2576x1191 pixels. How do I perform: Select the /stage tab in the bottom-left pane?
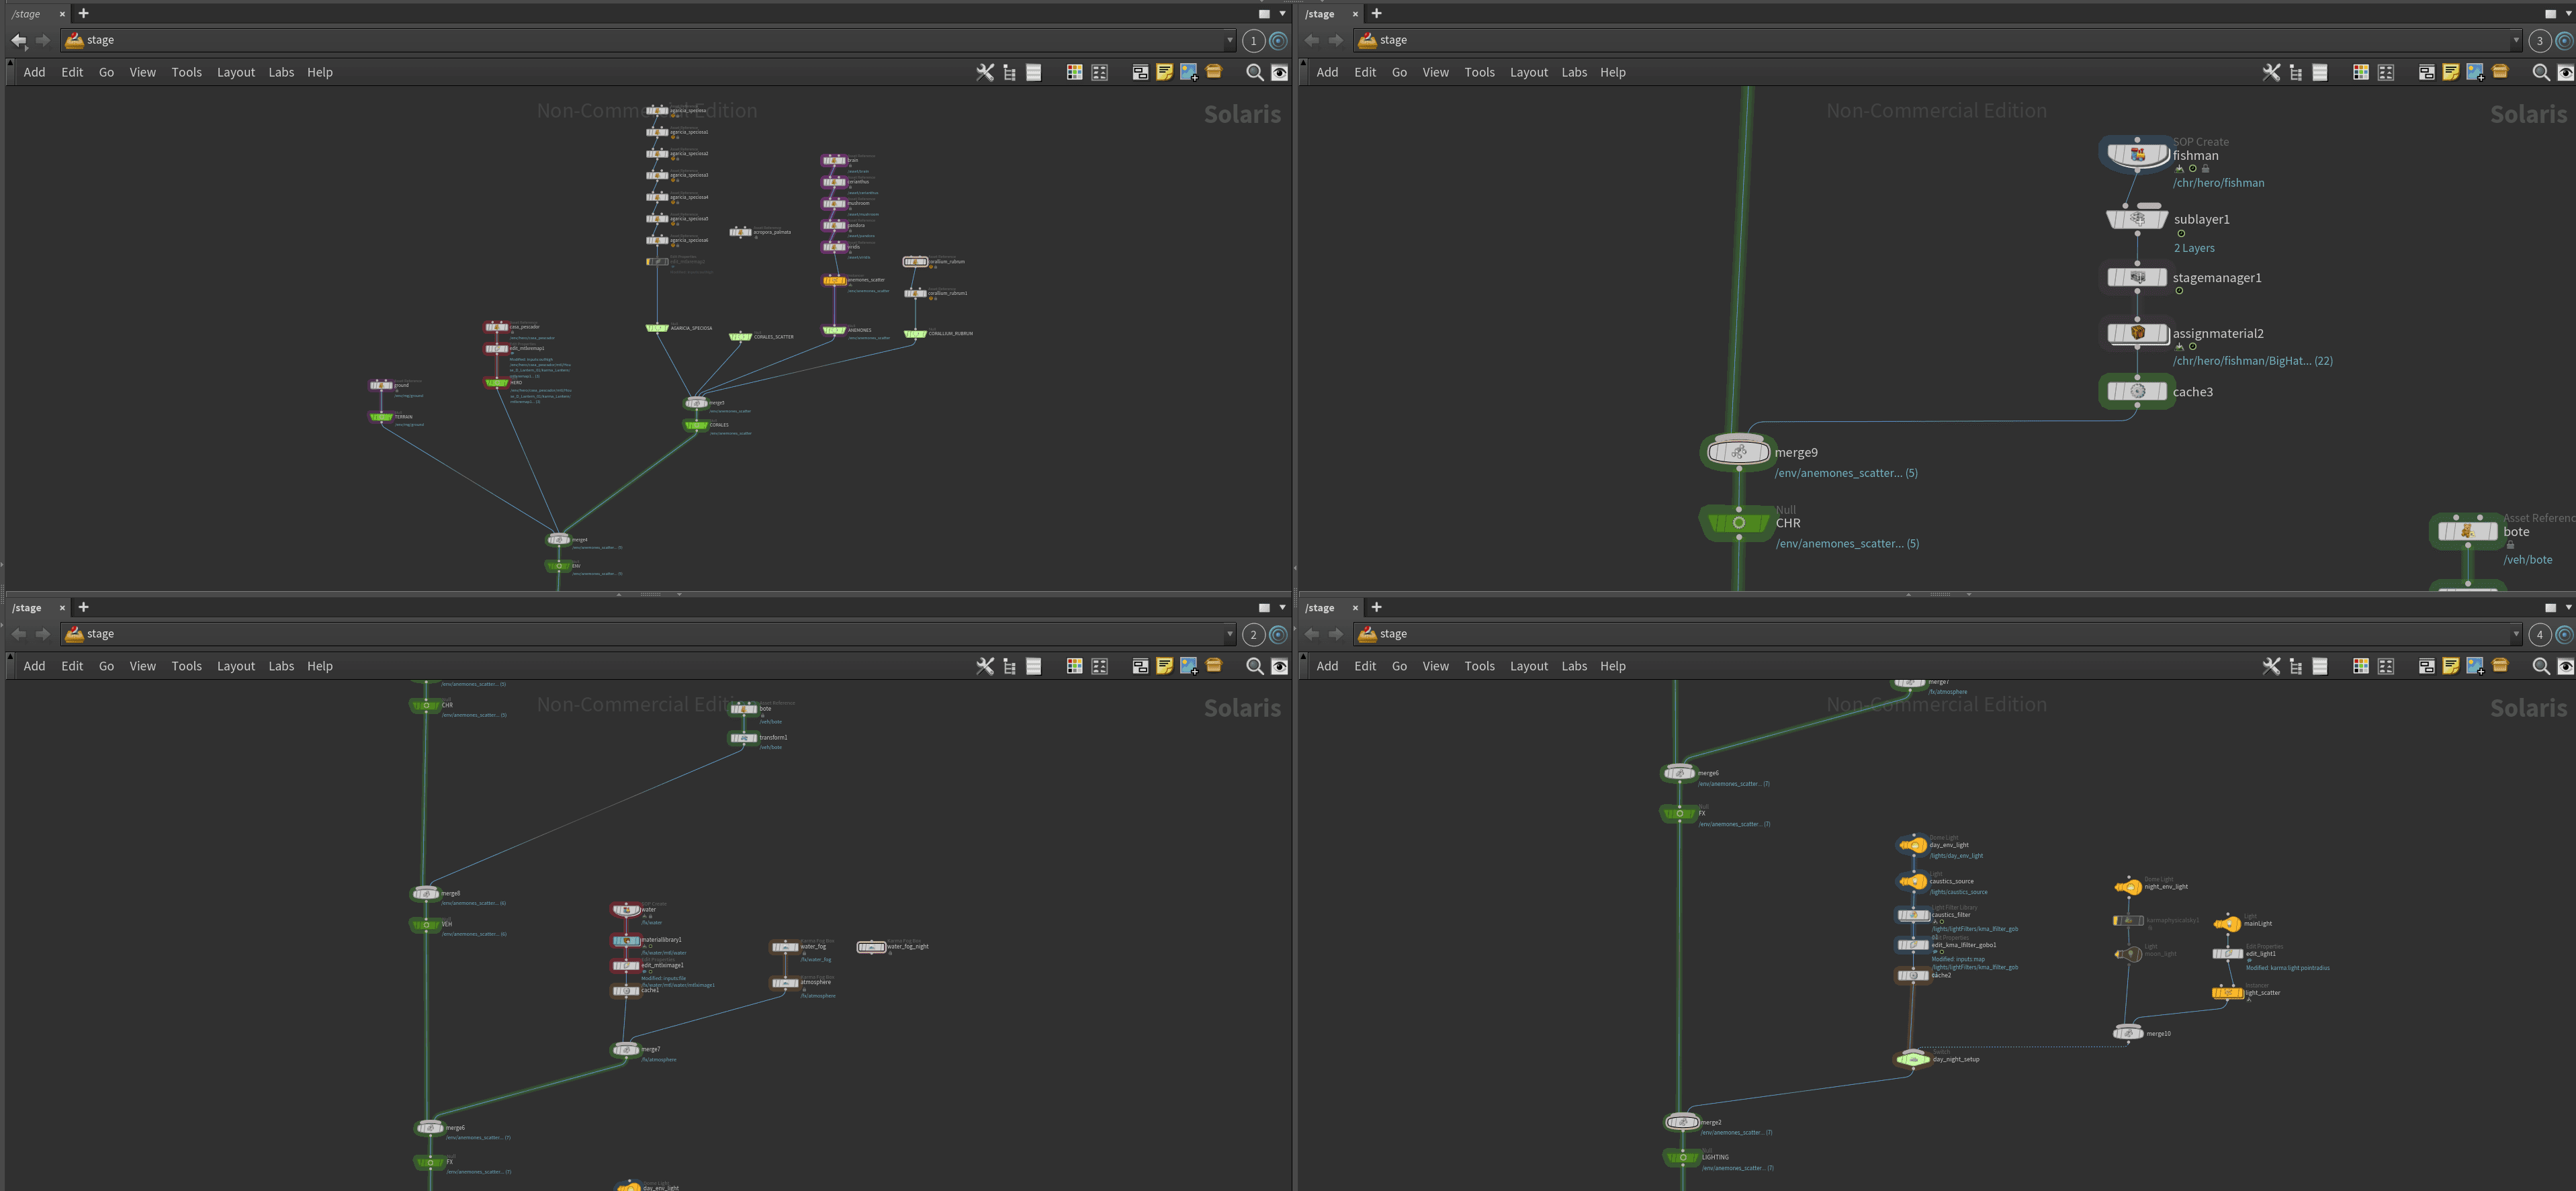click(x=27, y=607)
